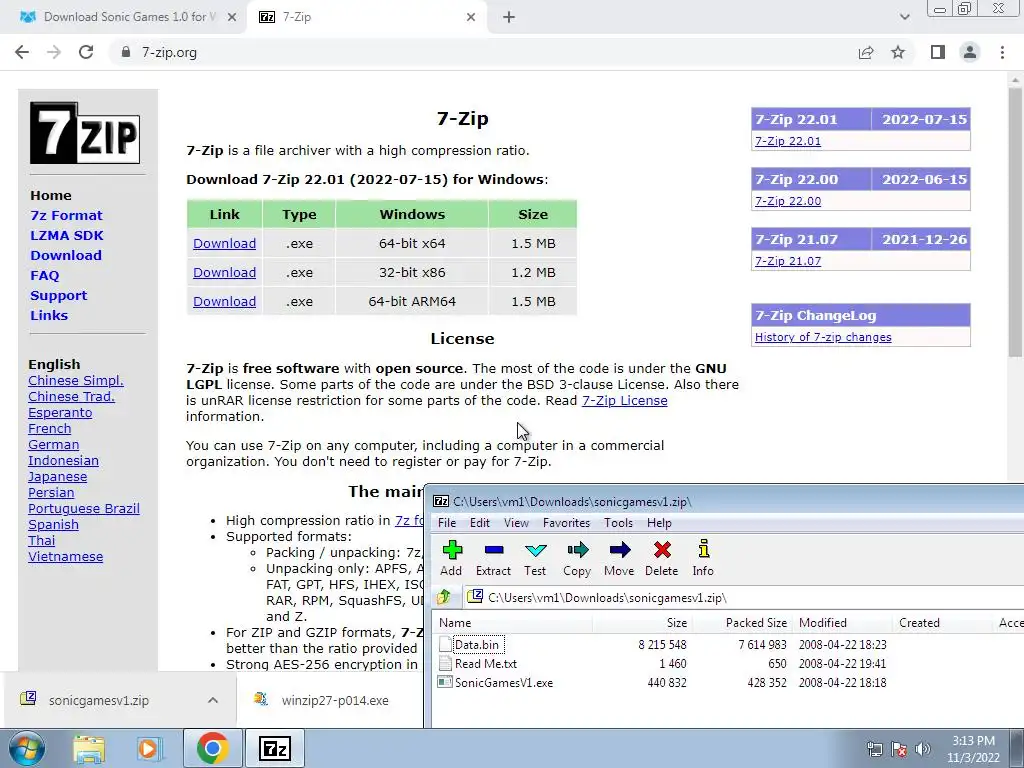Open a new browser tab
1024x768 pixels.
pyautogui.click(x=509, y=17)
